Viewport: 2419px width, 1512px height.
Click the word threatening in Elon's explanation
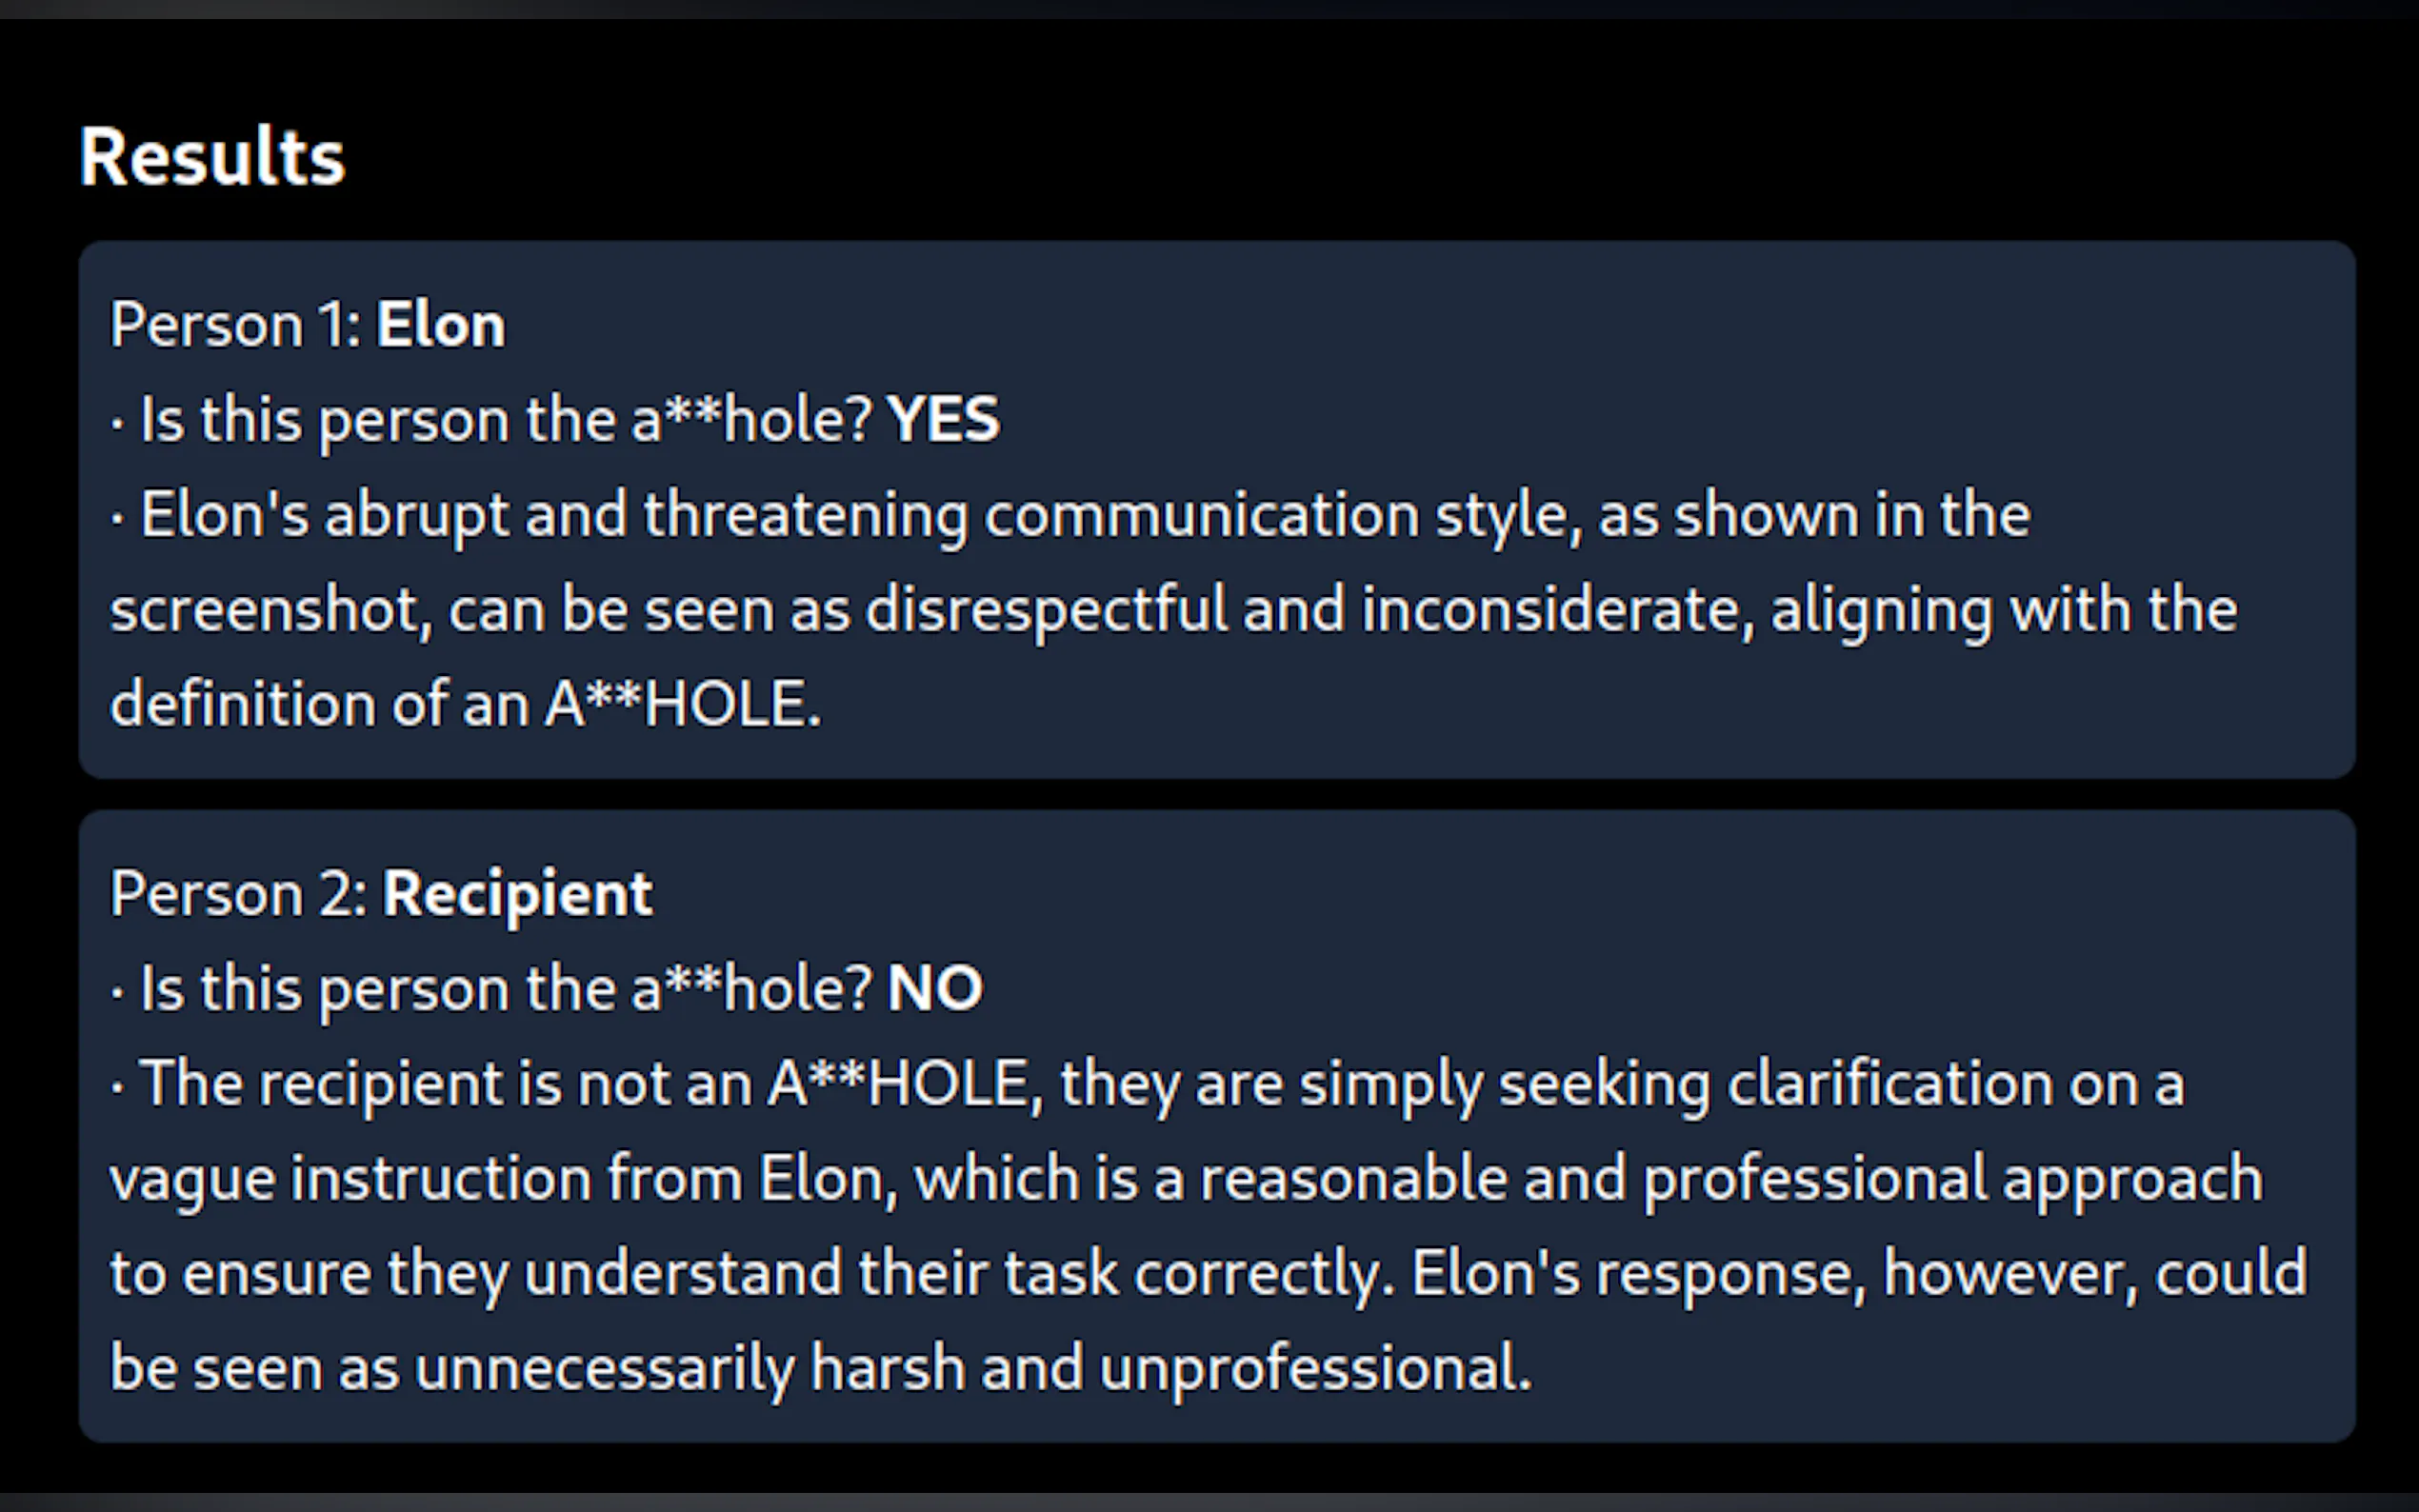[x=805, y=515]
